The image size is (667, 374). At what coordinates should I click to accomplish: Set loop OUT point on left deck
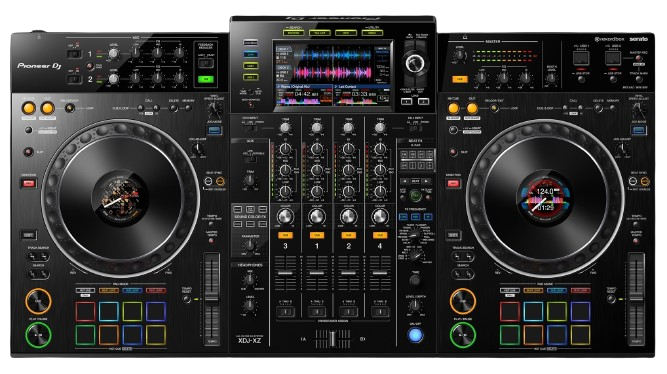[48, 108]
